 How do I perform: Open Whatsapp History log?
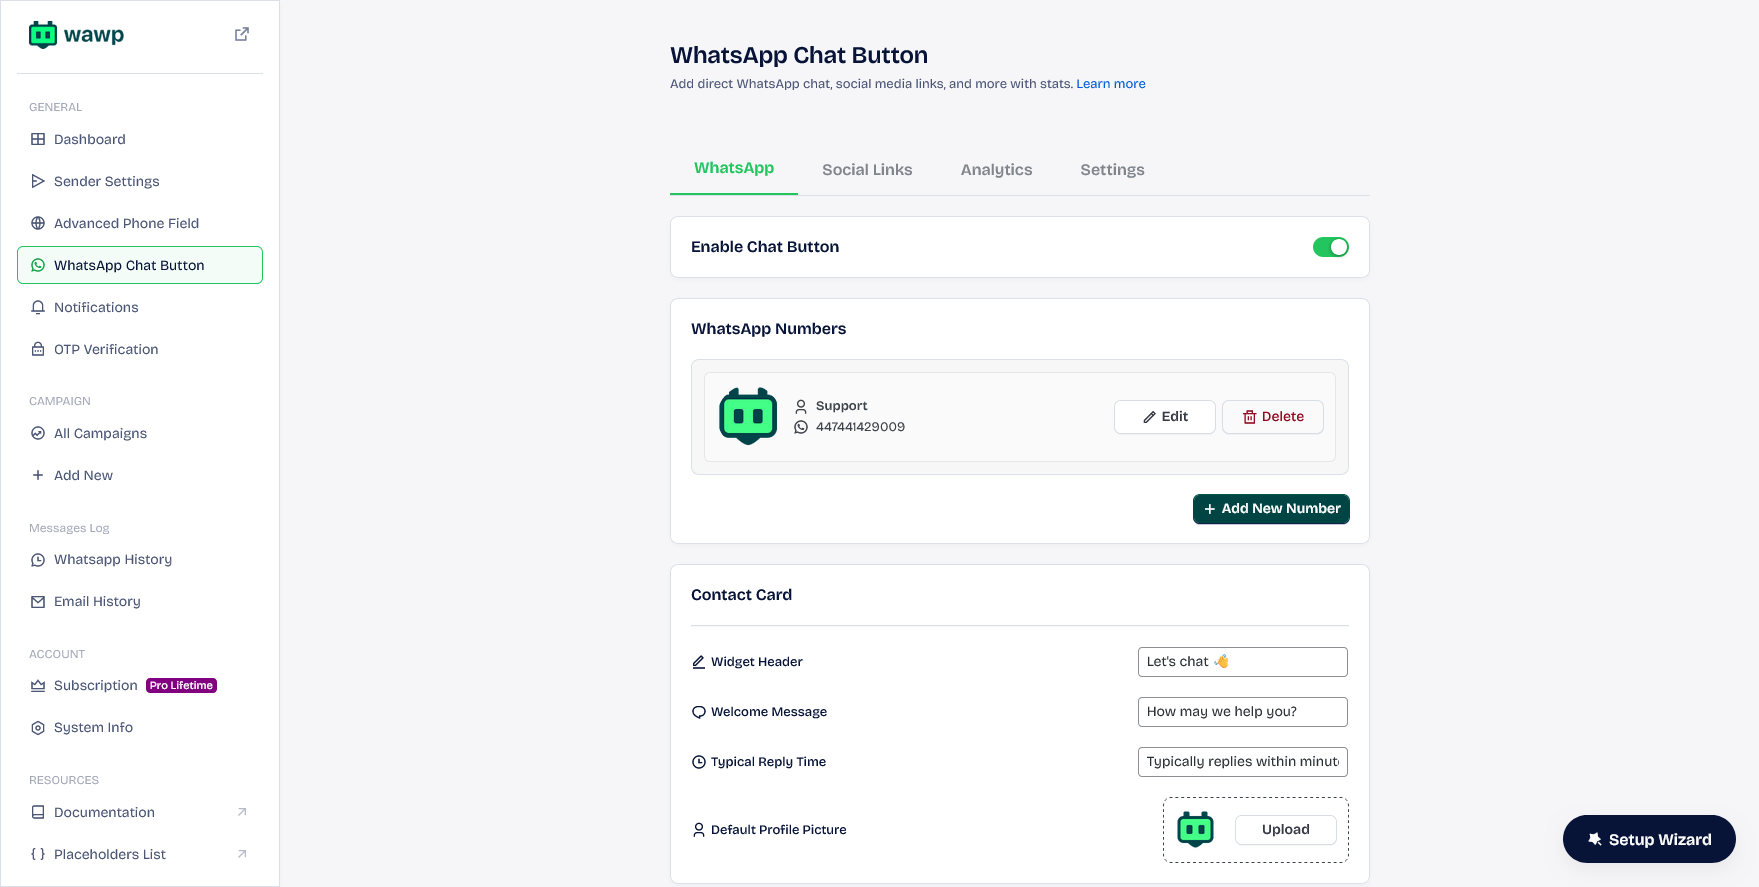[x=140, y=560]
